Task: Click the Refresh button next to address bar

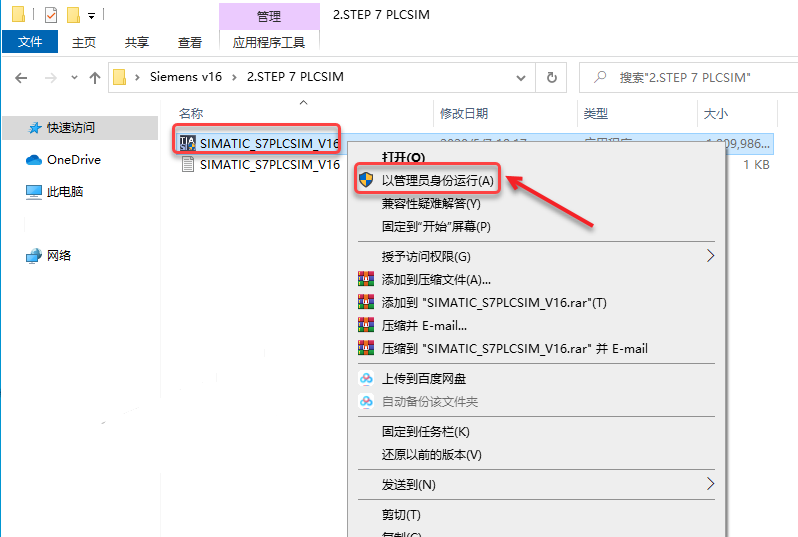Action: (551, 77)
